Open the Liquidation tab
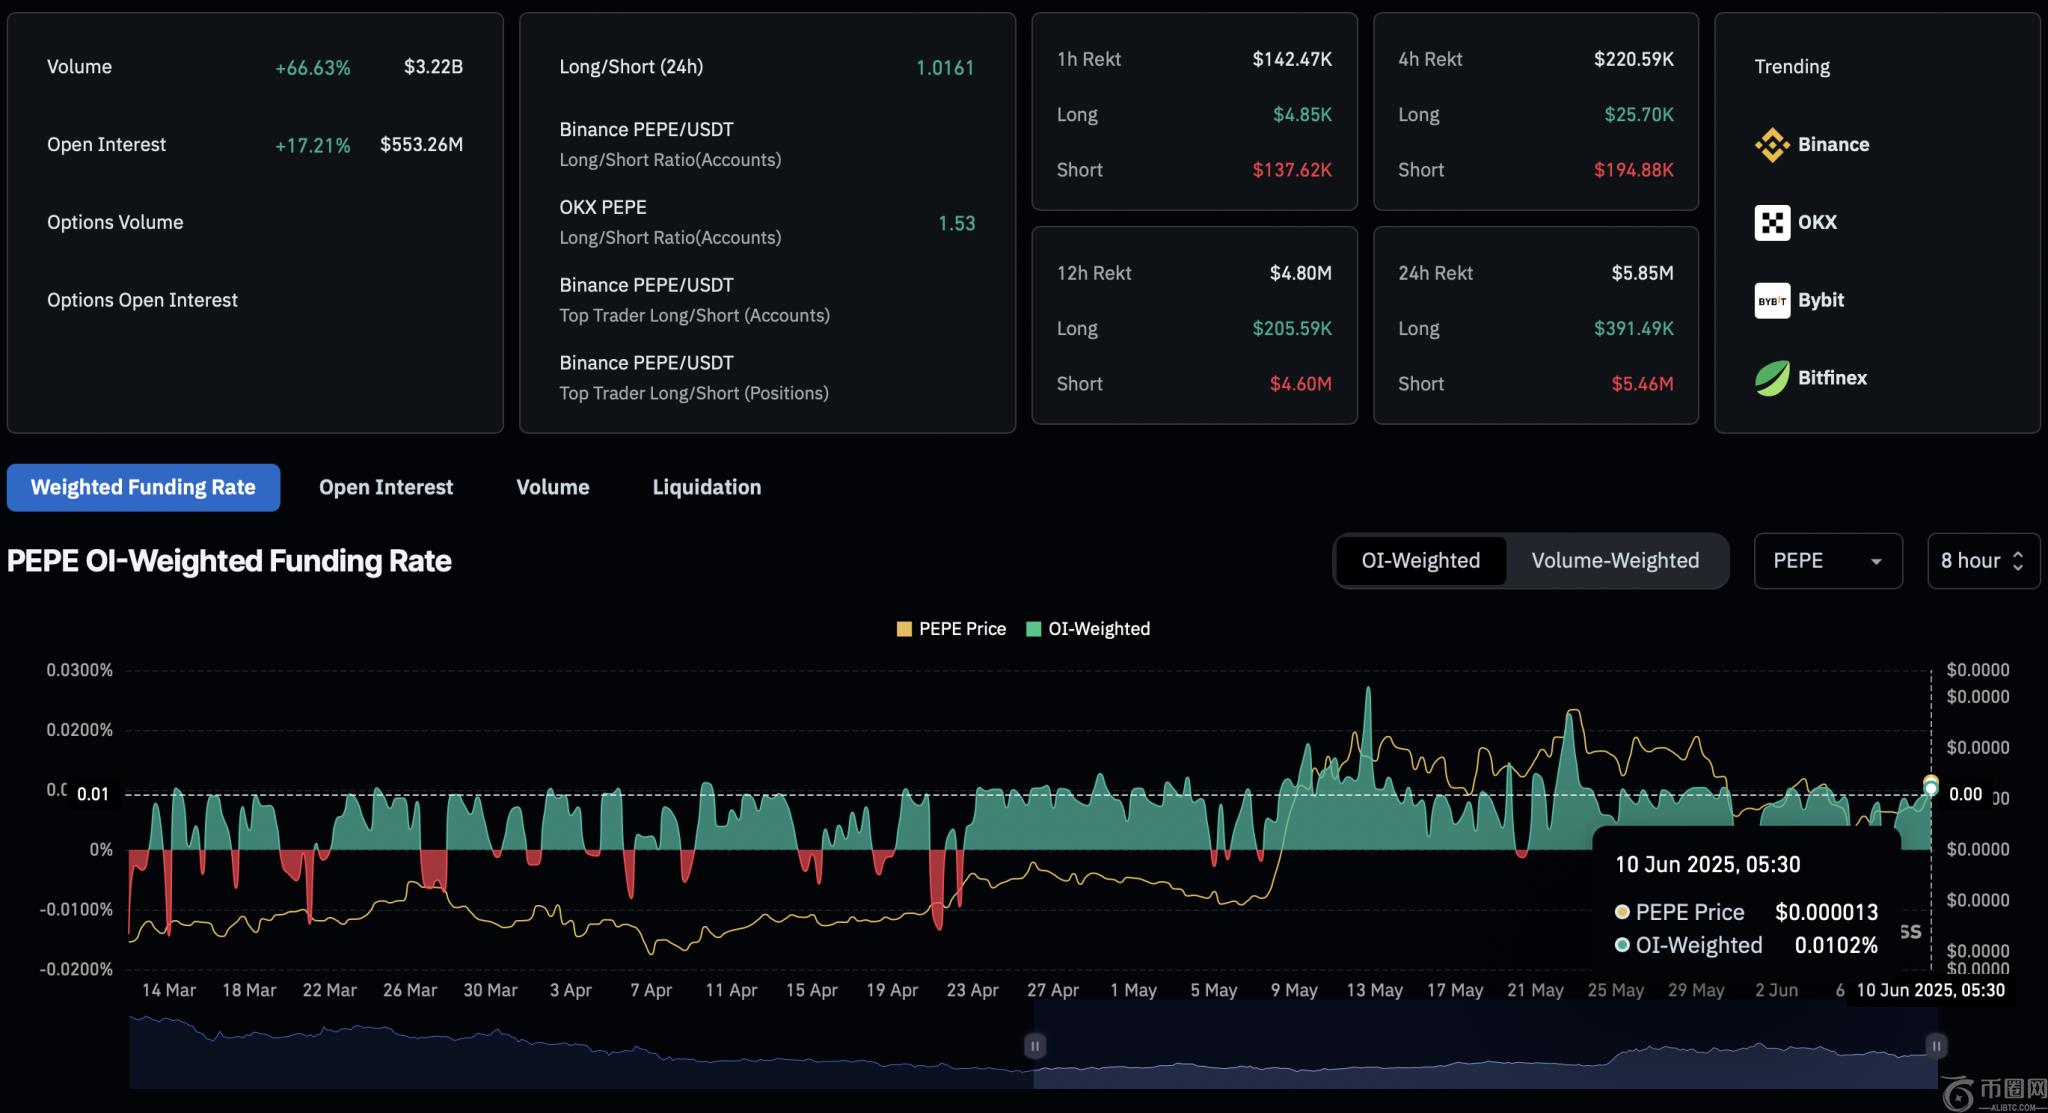 (706, 488)
